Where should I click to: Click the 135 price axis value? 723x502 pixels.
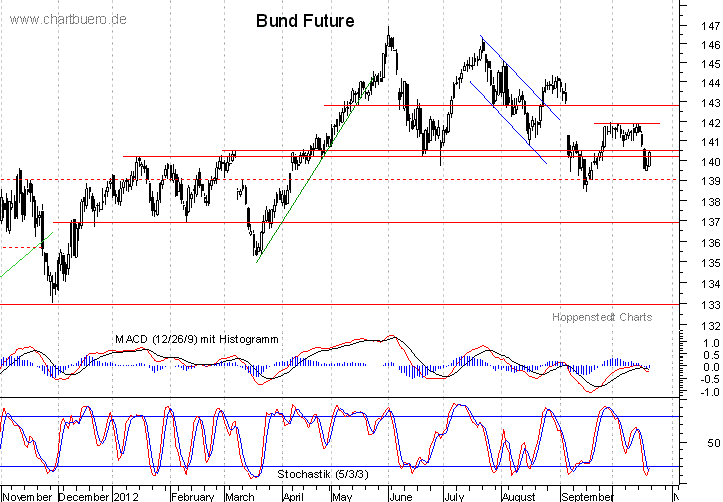(710, 263)
